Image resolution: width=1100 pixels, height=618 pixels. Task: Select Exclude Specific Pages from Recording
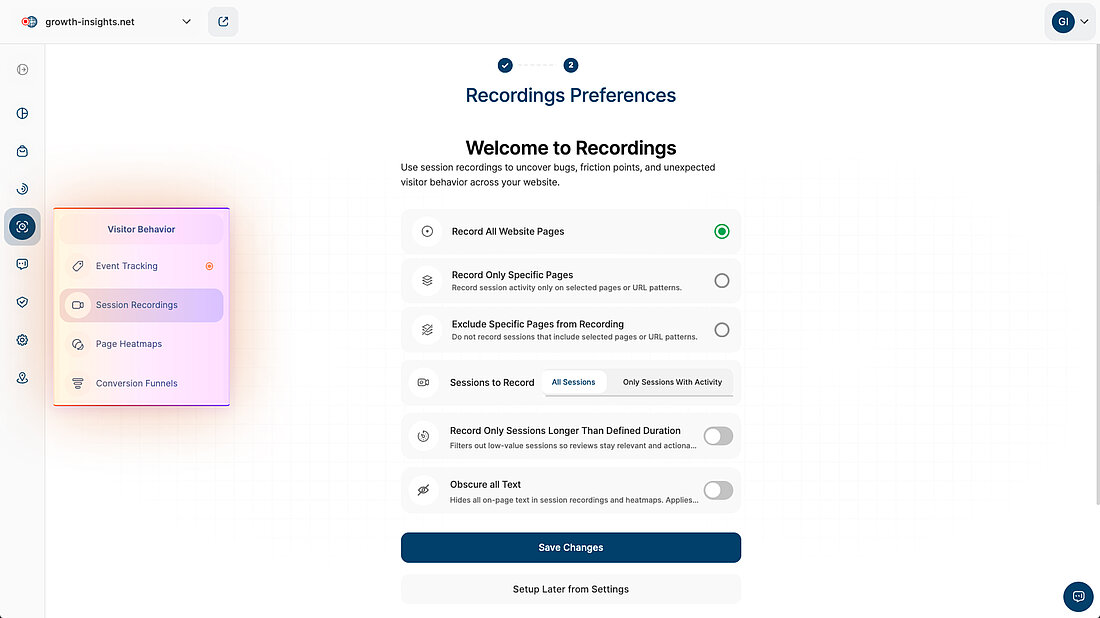coord(722,330)
